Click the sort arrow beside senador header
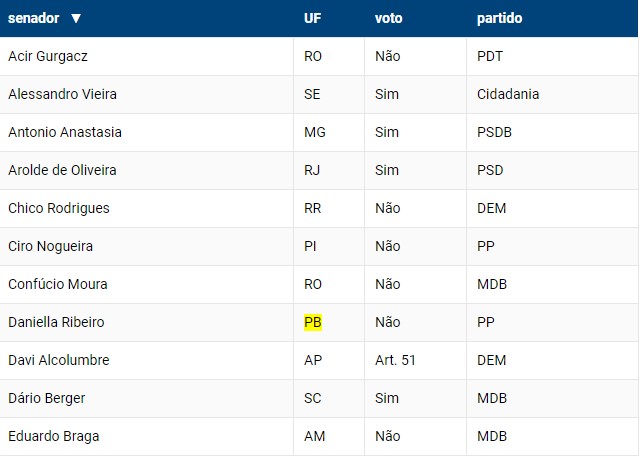Viewport: 642px width, 456px height. (x=76, y=18)
